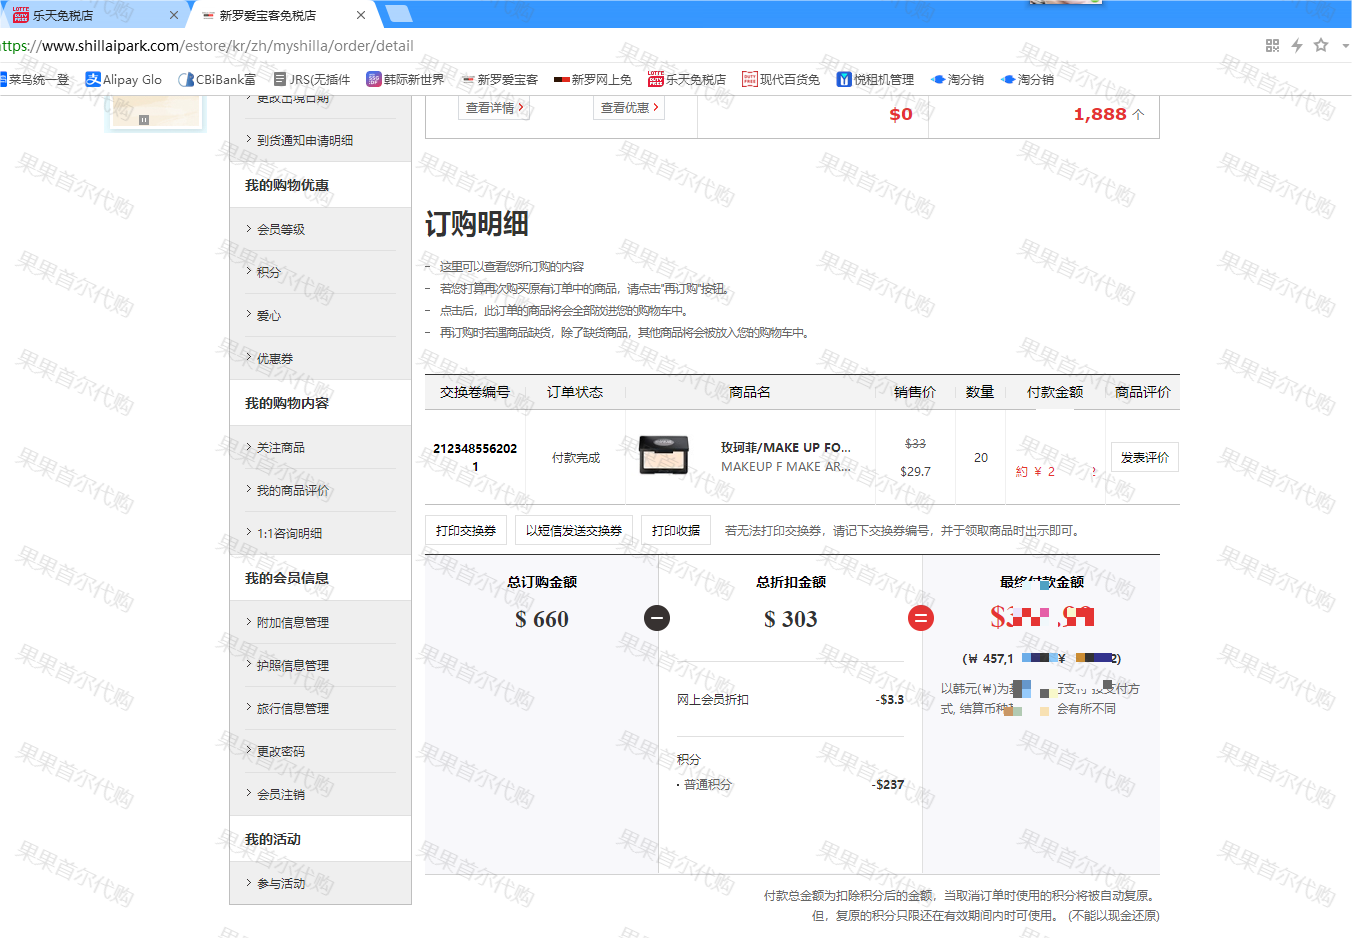Open 积分 in the sidebar menu
The image size is (1352, 938).
(269, 272)
